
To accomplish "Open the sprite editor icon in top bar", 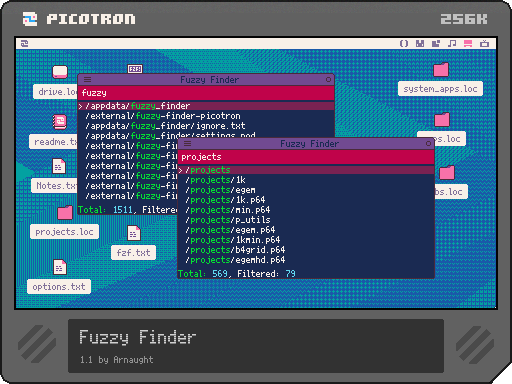I will tap(420, 44).
